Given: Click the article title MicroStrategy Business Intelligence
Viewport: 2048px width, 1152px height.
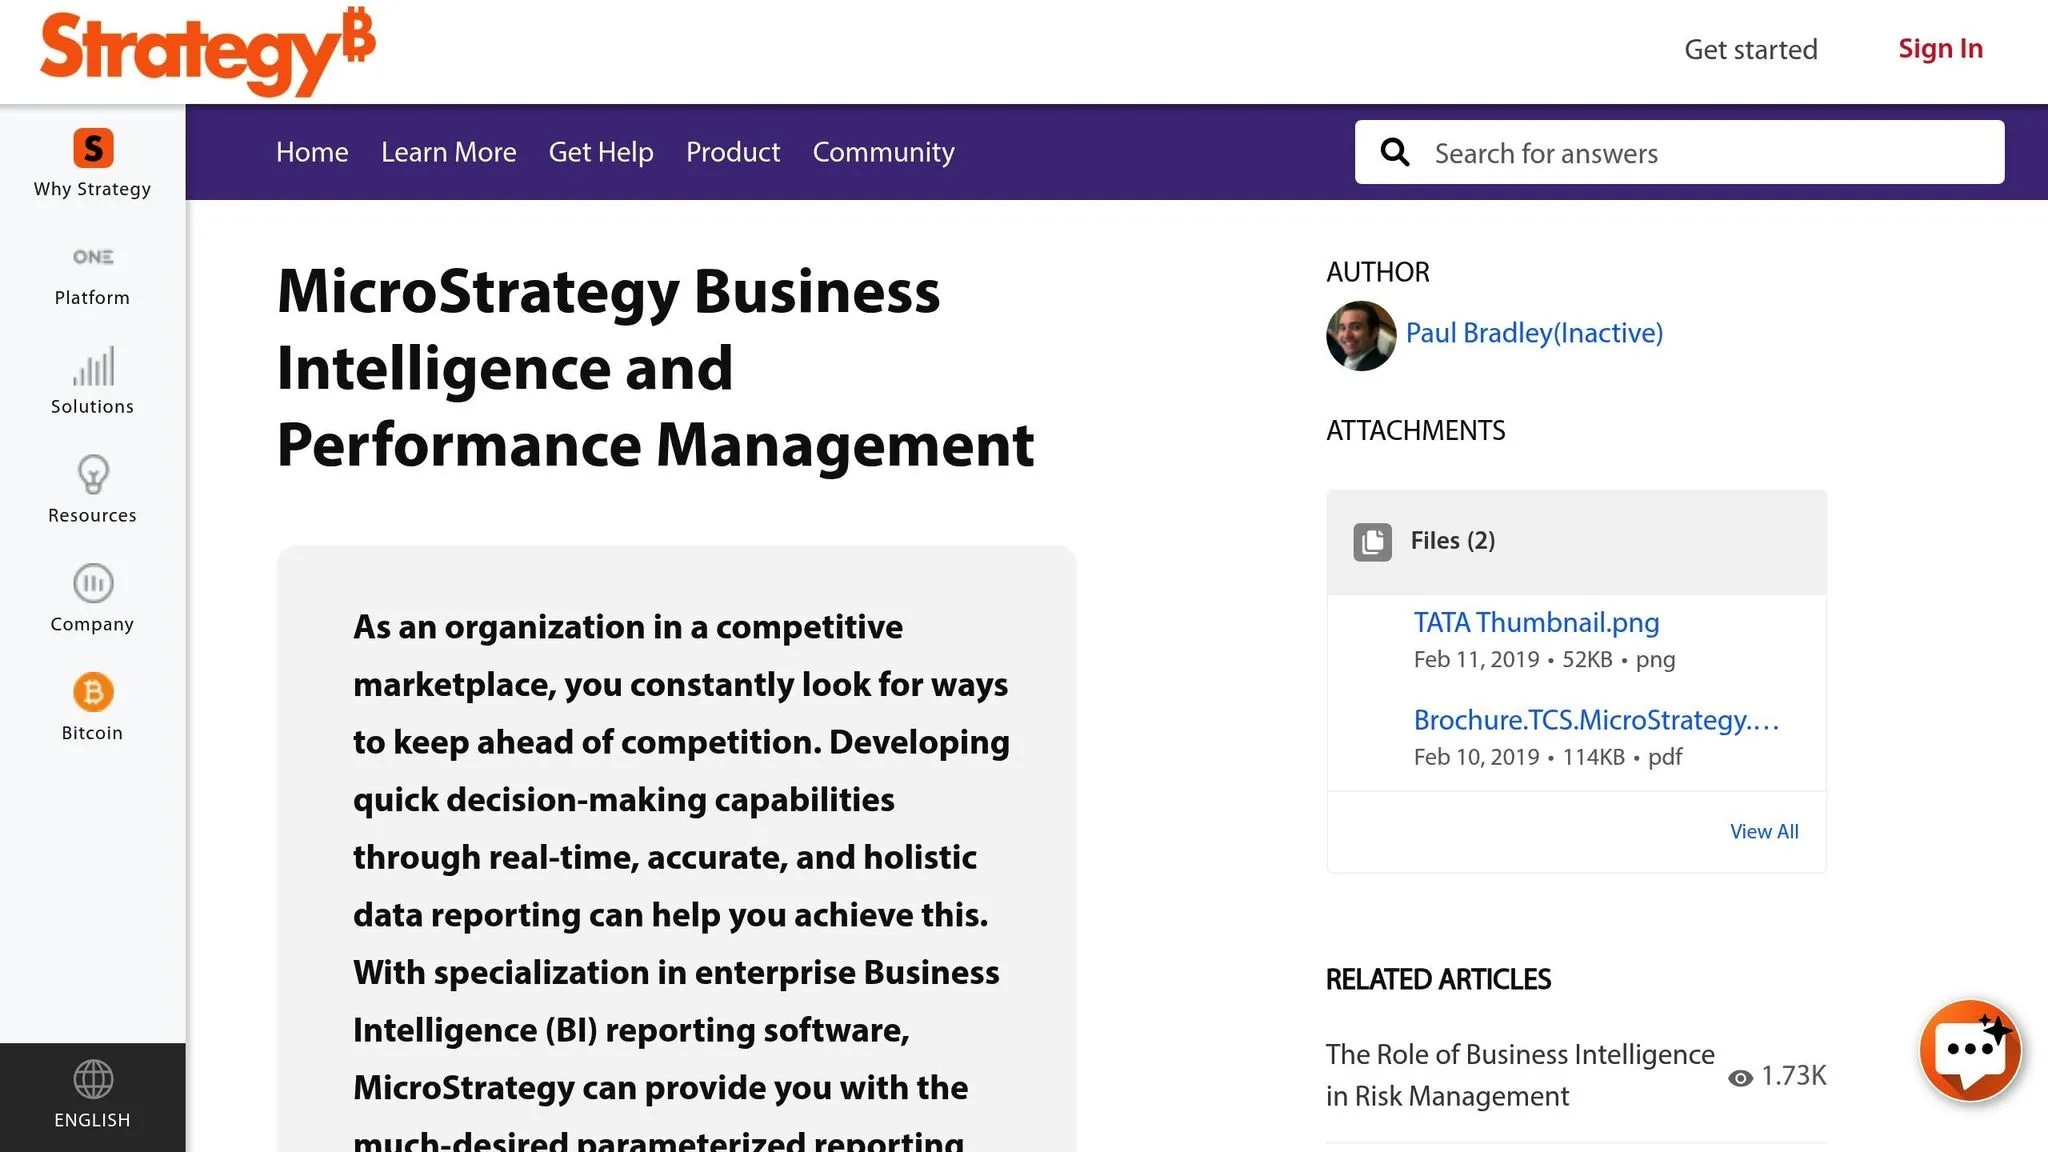Looking at the screenshot, I should pyautogui.click(x=655, y=368).
